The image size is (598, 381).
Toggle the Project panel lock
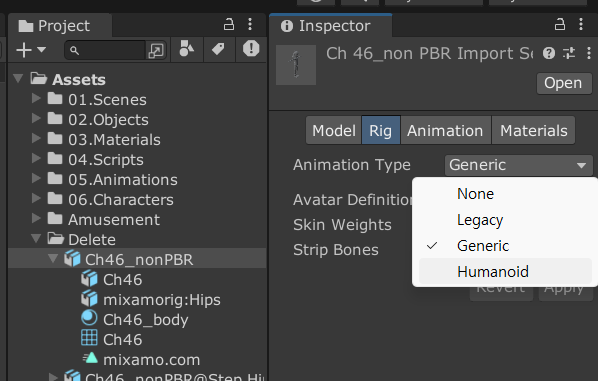[228, 24]
